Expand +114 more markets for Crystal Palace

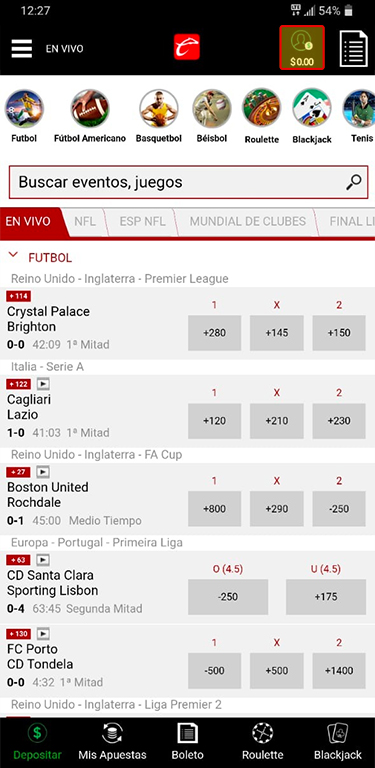click(x=19, y=296)
